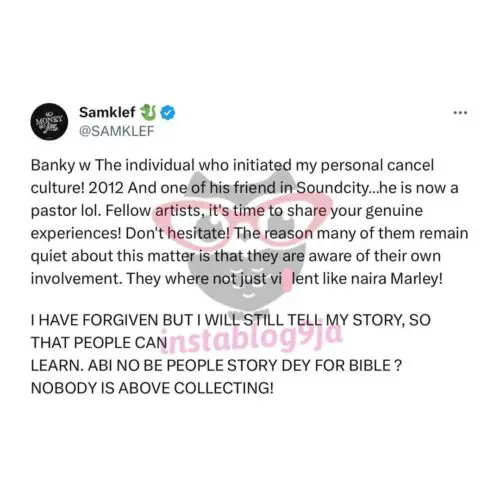Click the phrase "personal cancel" in first line

[x=377, y=166]
